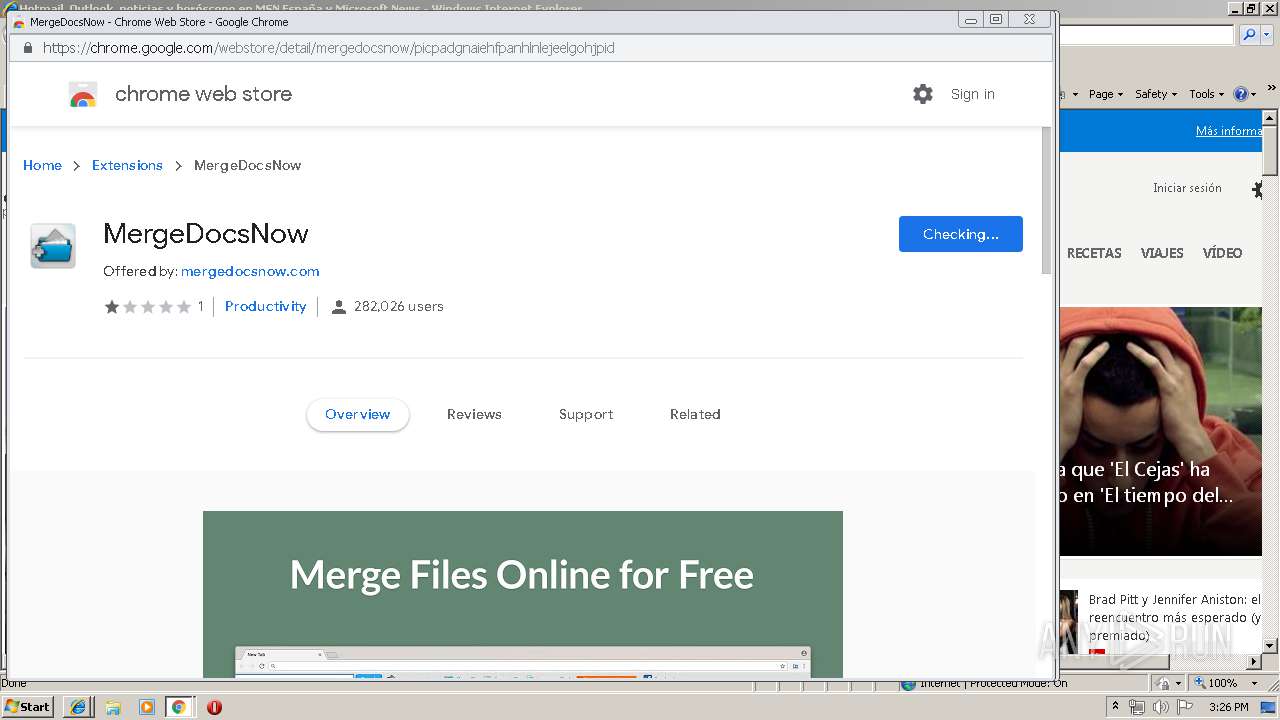Click the users count person icon

(x=338, y=307)
